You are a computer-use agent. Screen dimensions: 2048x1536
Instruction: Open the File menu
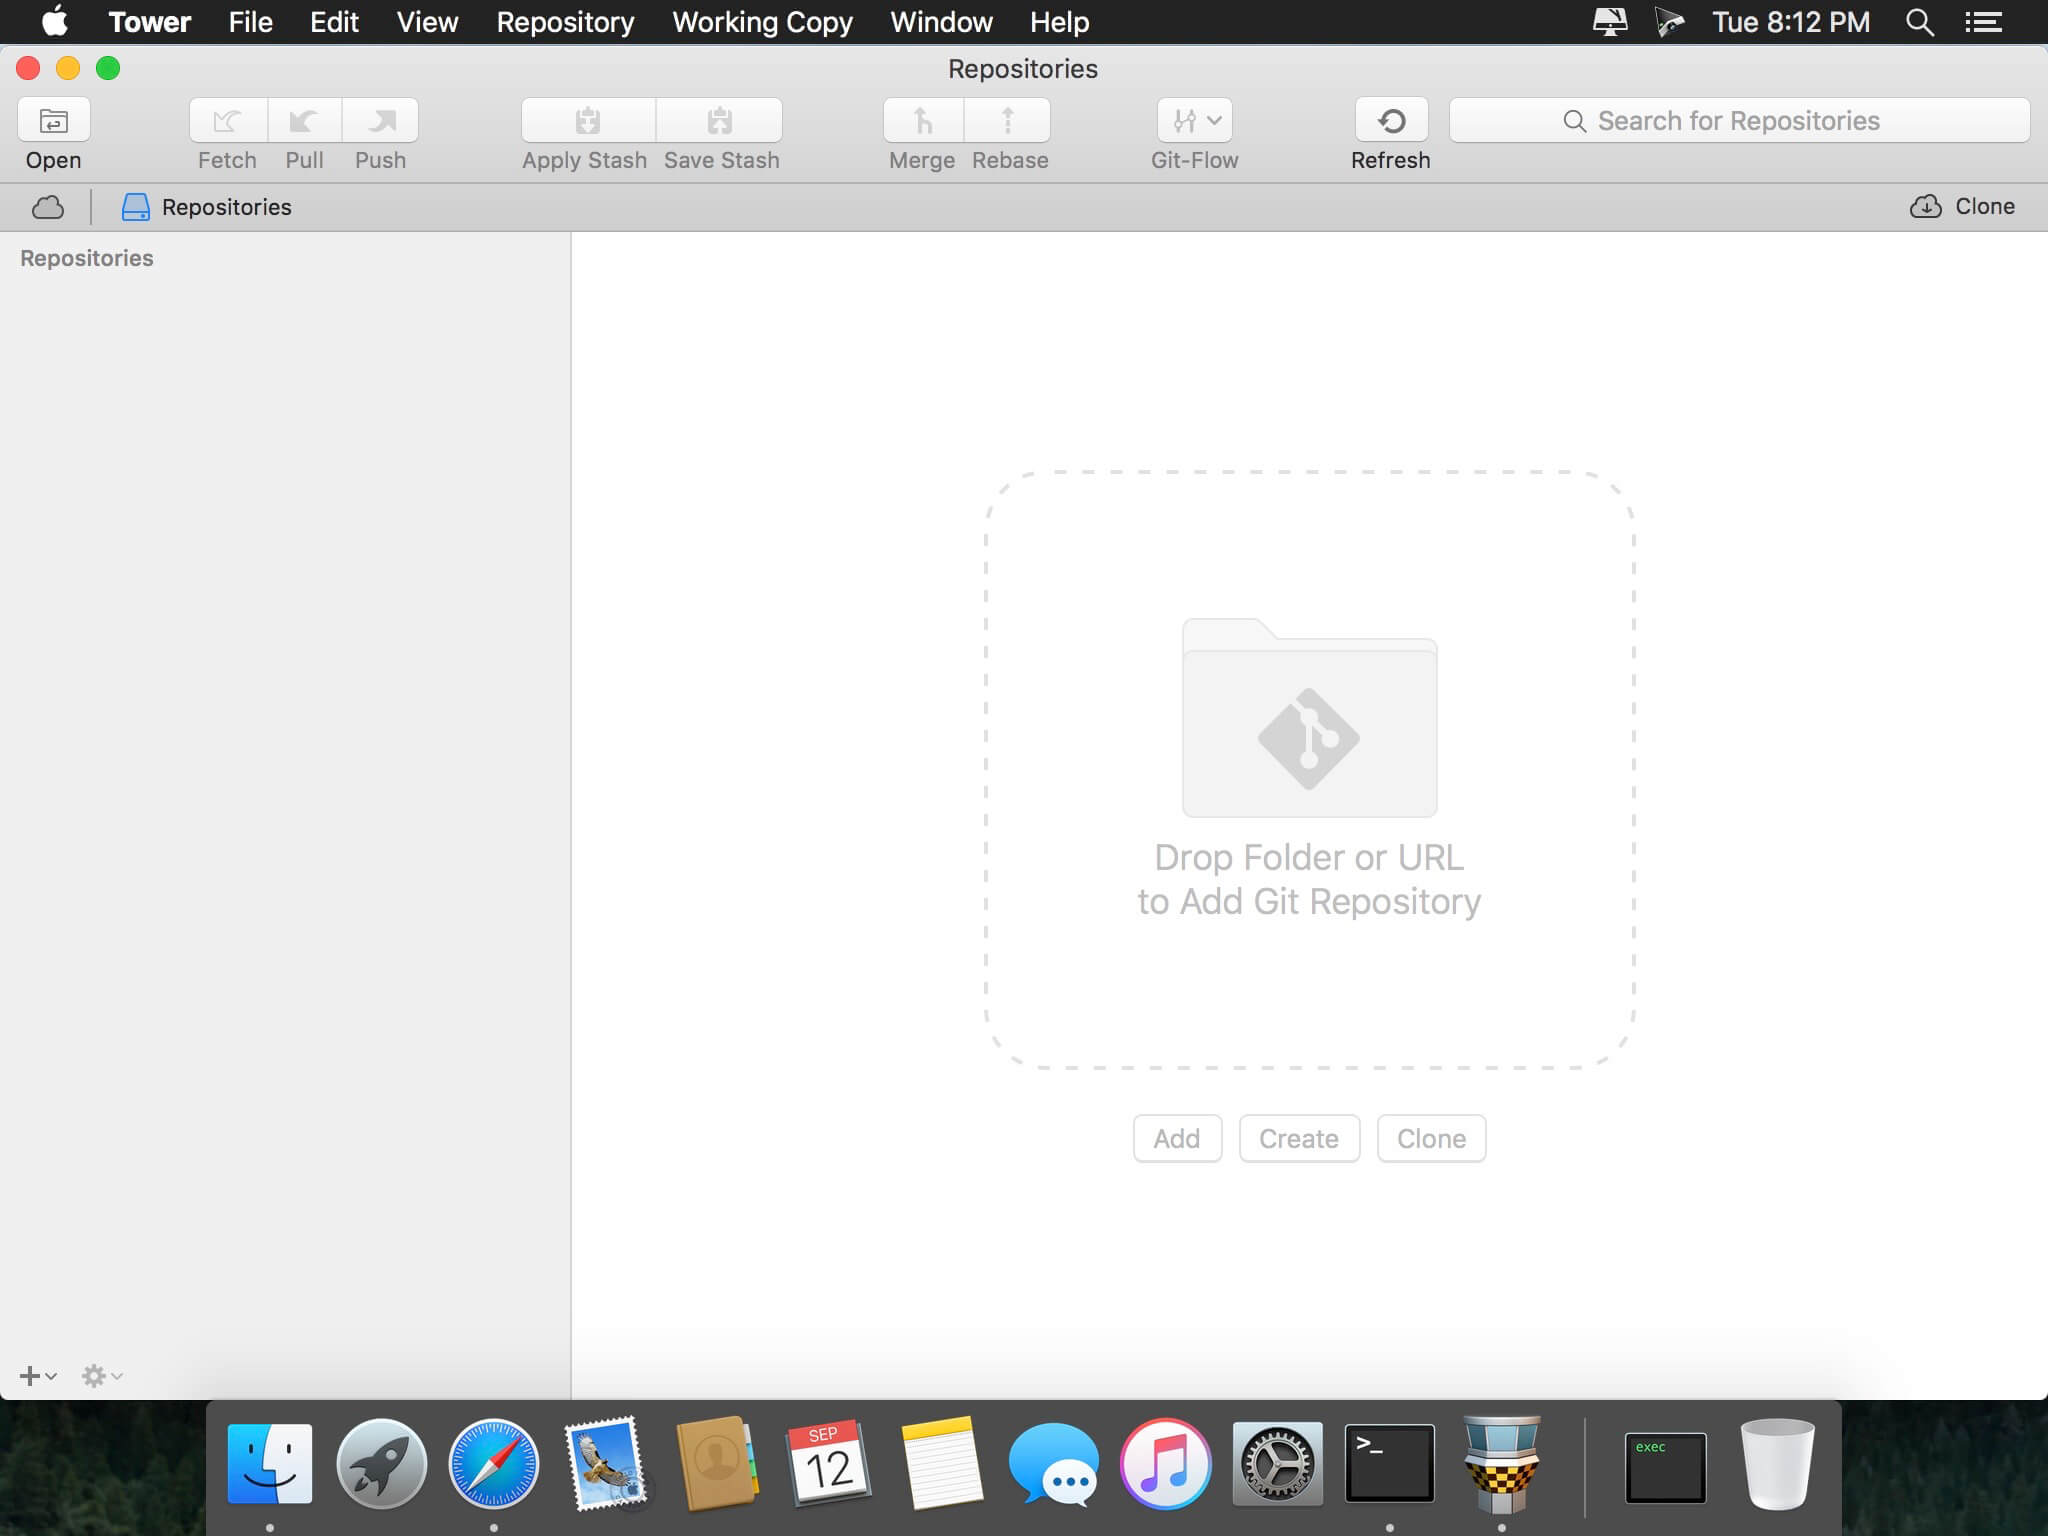[250, 22]
